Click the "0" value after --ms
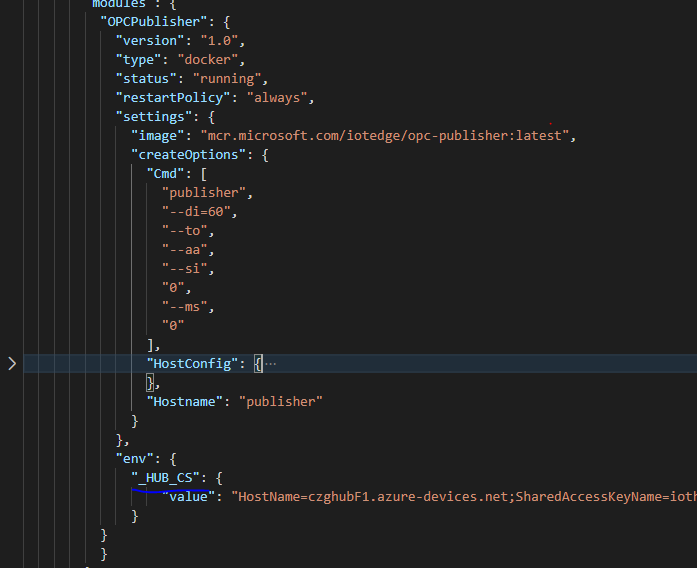697x568 pixels. 173,326
